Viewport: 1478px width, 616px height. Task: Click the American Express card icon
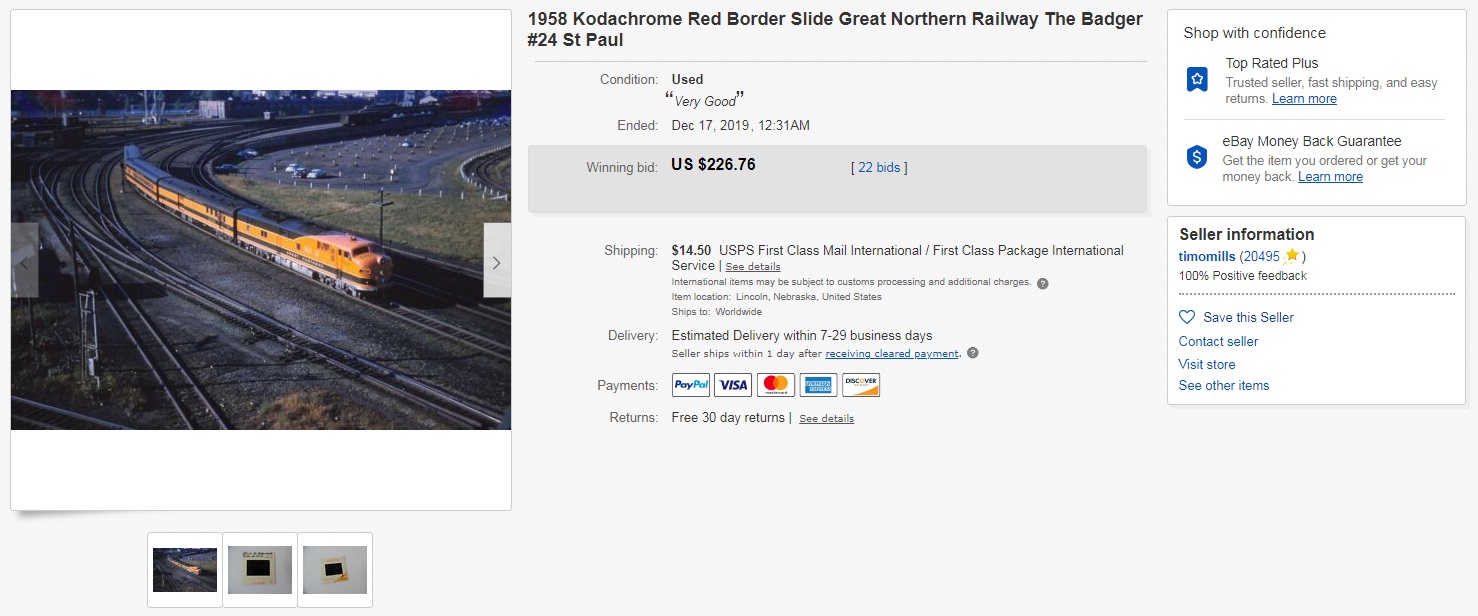[x=818, y=385]
